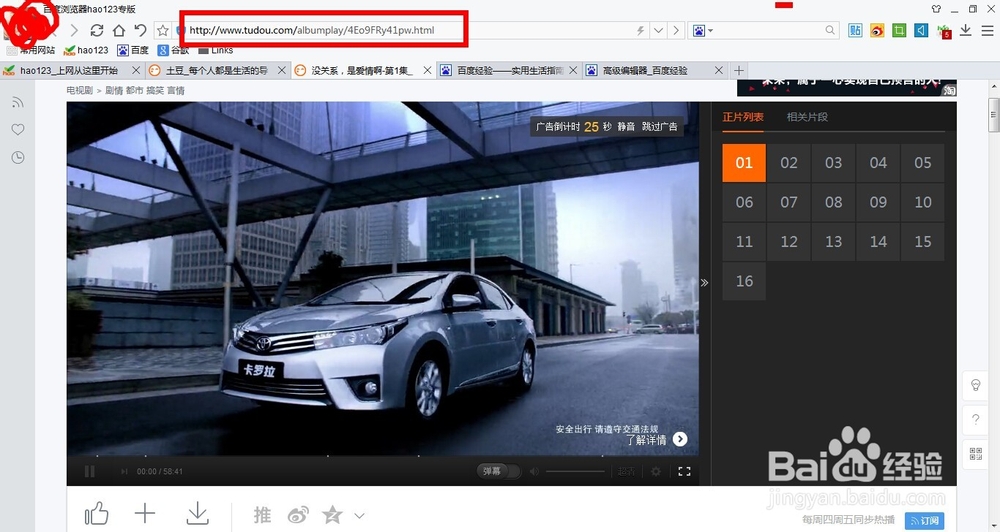Reload the page with refresh icon
This screenshot has height=532, width=1000.
[97, 30]
